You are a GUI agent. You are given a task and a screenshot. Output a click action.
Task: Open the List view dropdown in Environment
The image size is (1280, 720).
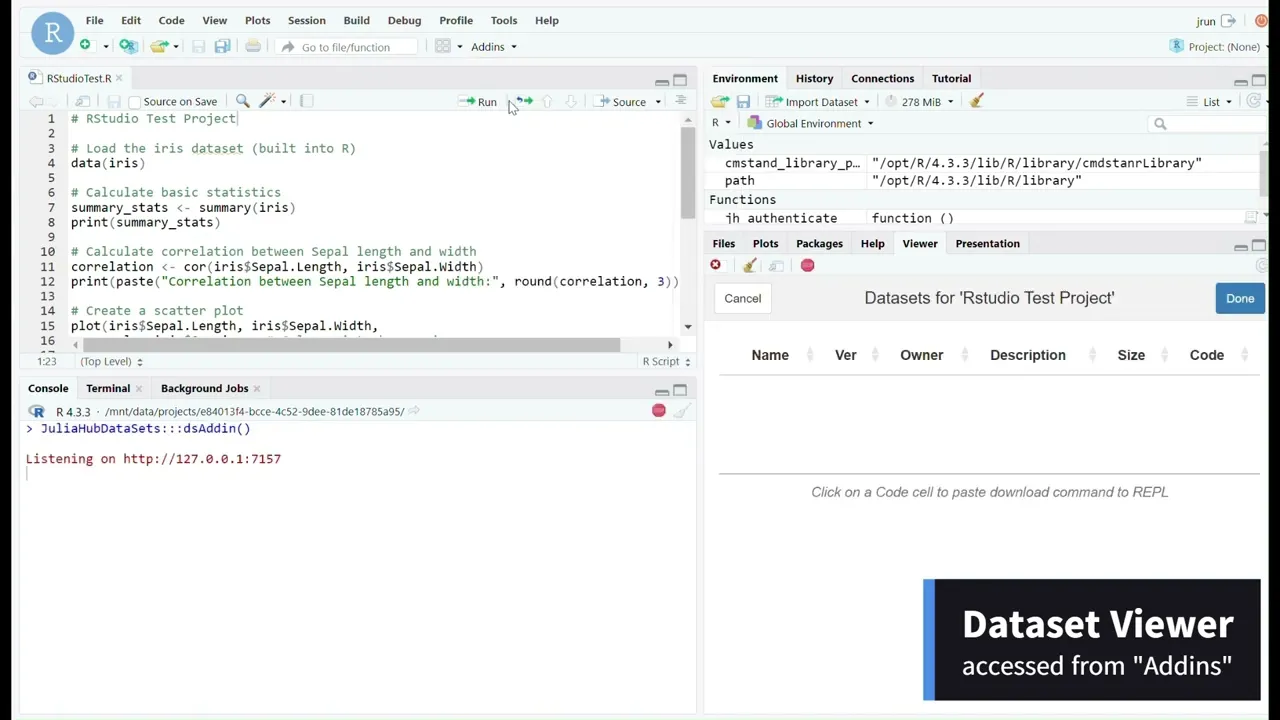pyautogui.click(x=1209, y=102)
